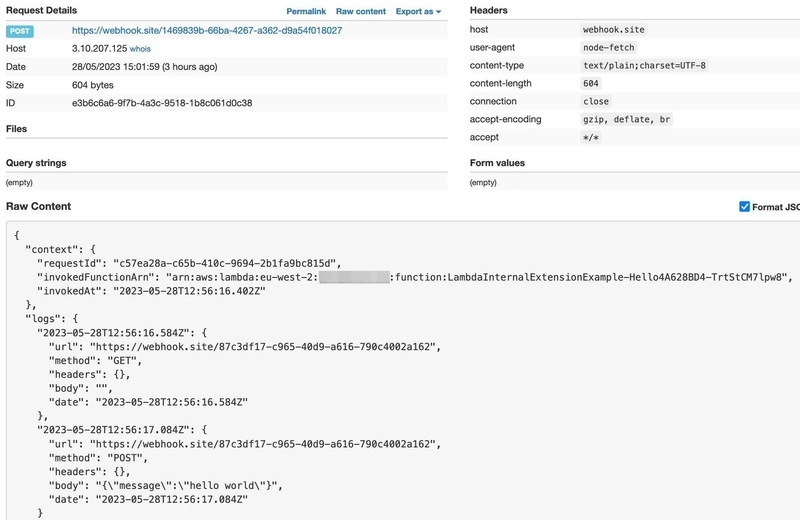Toggle the Format JSON checkbox

pyautogui.click(x=744, y=207)
